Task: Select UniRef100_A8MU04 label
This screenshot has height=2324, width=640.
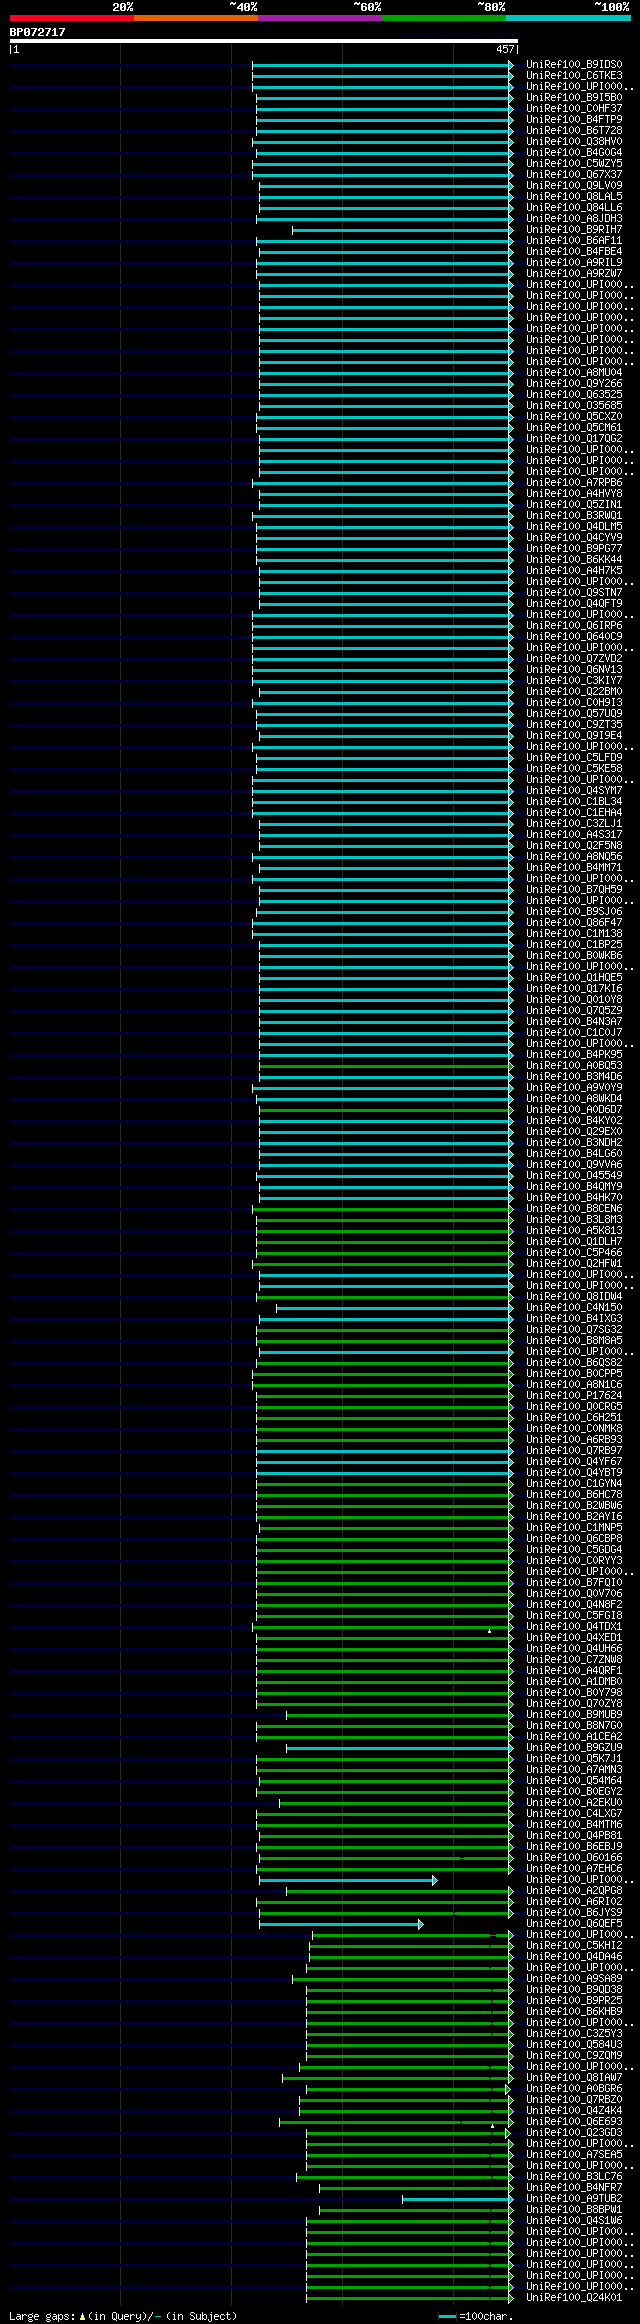Action: click(574, 373)
